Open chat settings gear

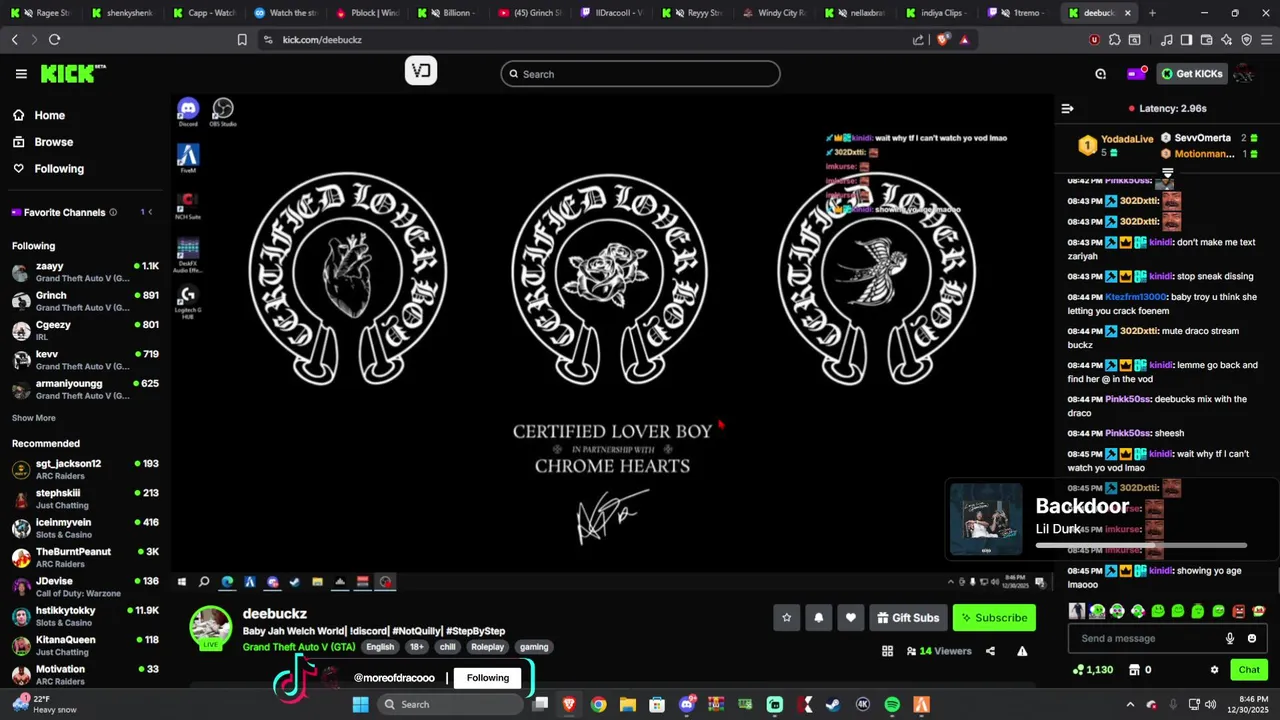(x=1214, y=670)
